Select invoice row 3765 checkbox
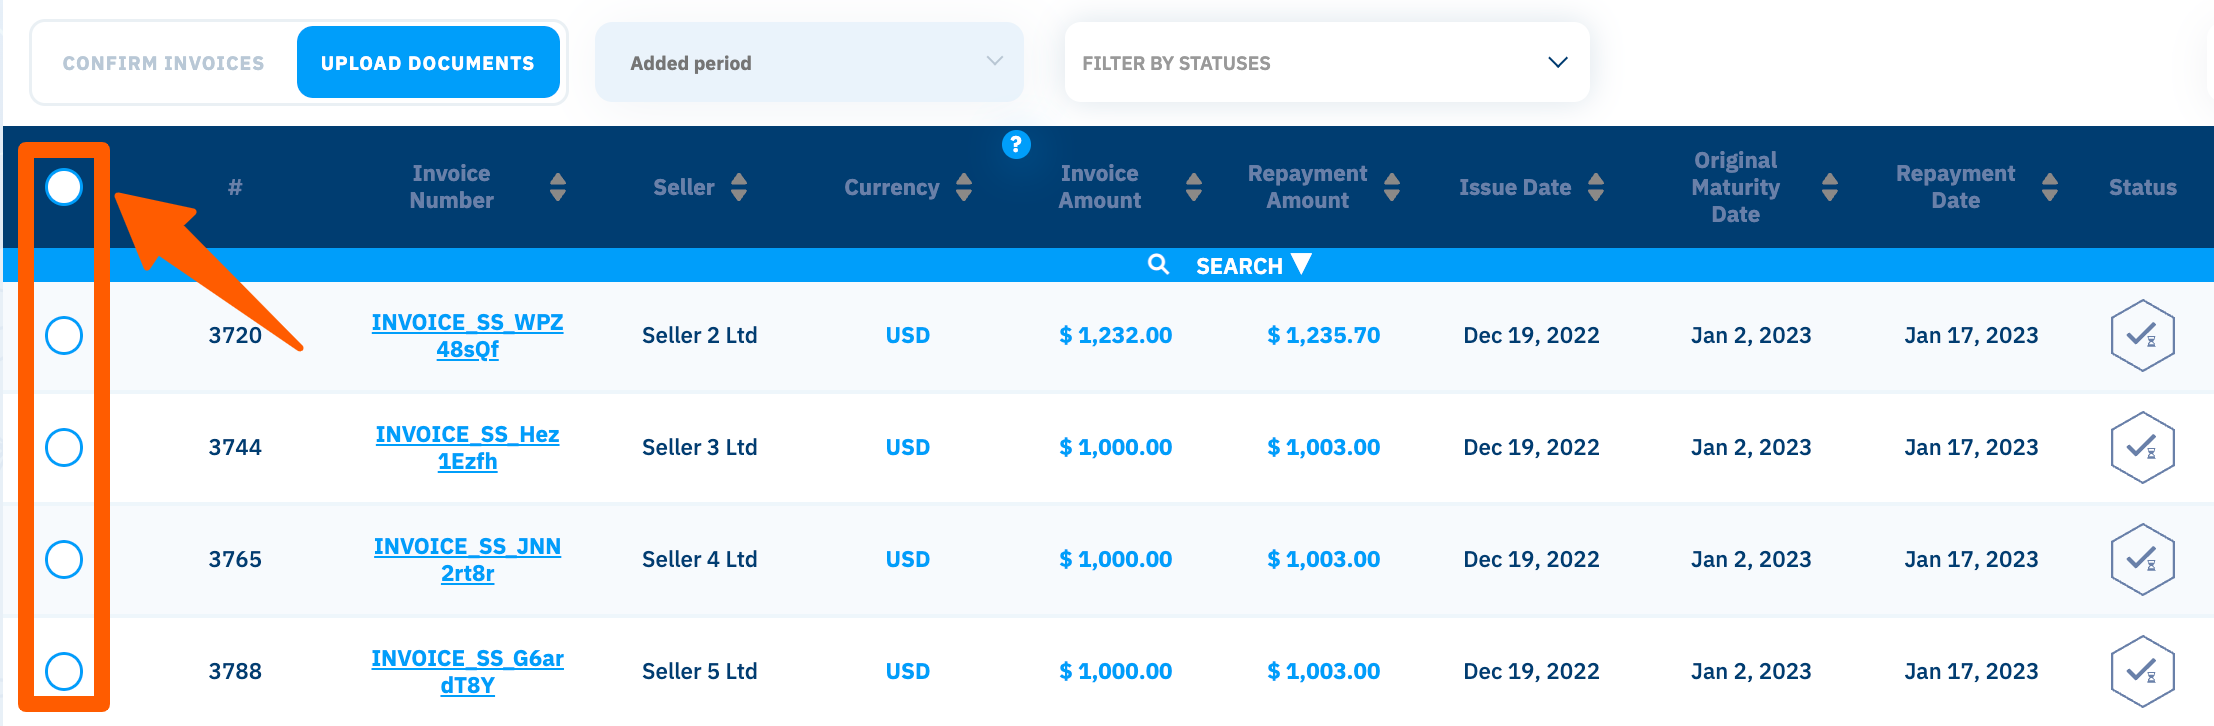This screenshot has width=2214, height=726. point(64,559)
